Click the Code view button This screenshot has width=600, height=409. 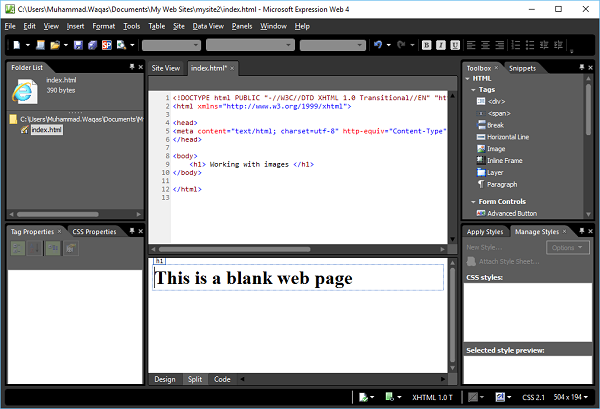(222, 380)
